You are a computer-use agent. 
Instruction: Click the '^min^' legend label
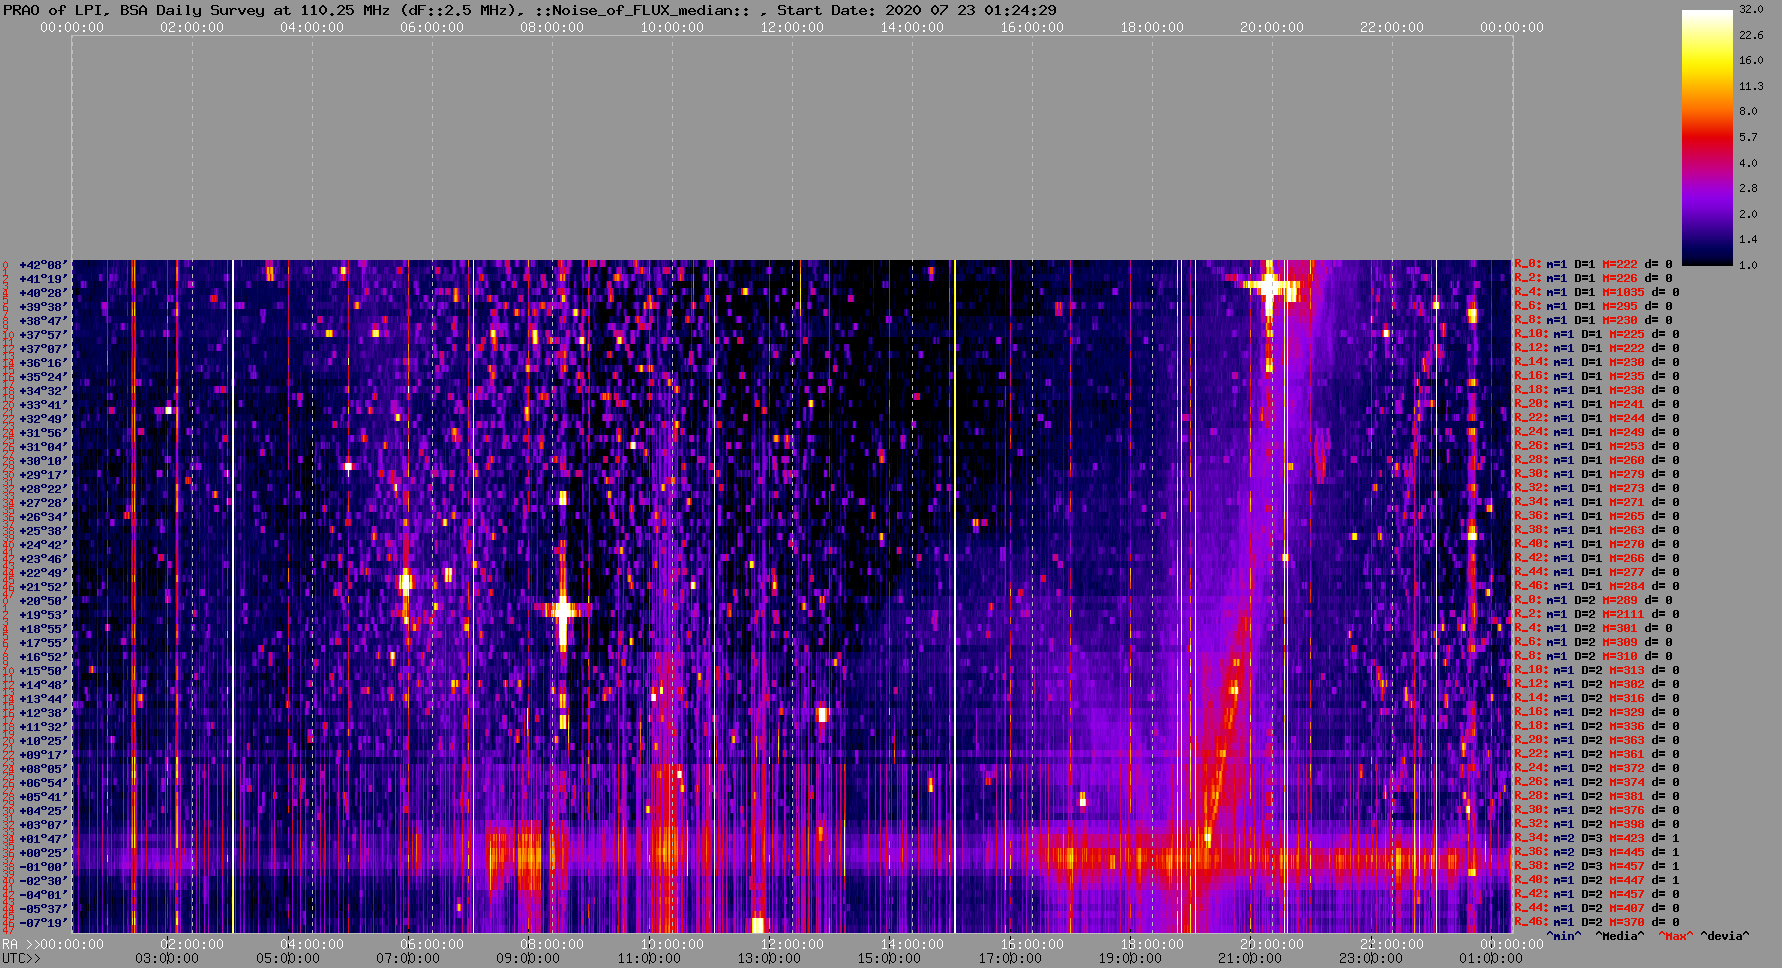point(1564,936)
